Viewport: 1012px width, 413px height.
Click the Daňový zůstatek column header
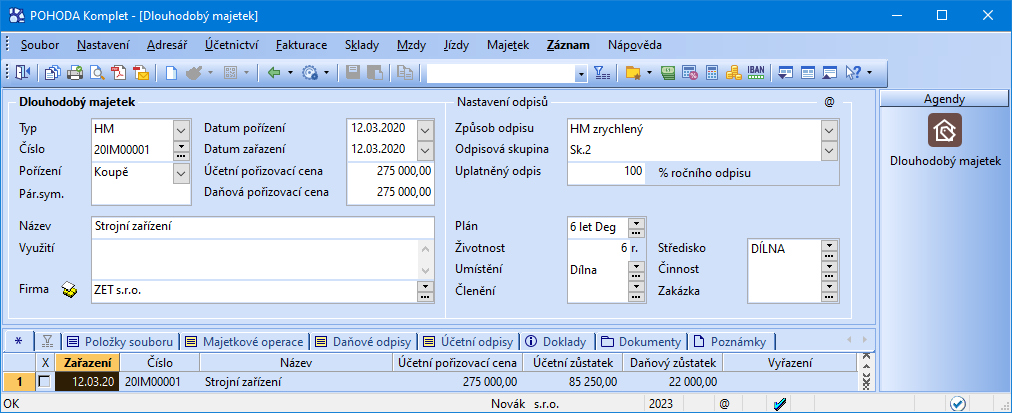[673, 363]
